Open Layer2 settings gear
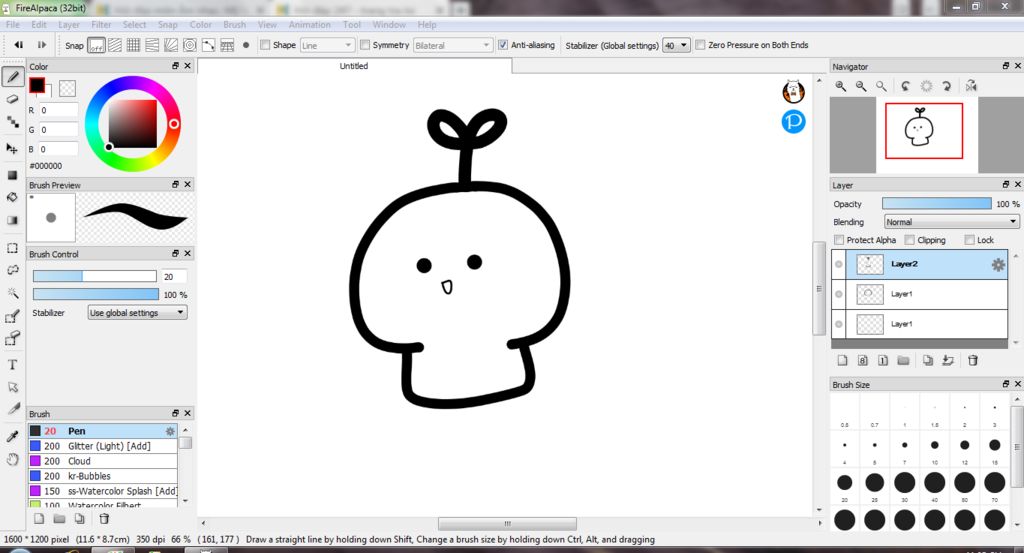This screenshot has width=1024, height=553. coord(998,264)
